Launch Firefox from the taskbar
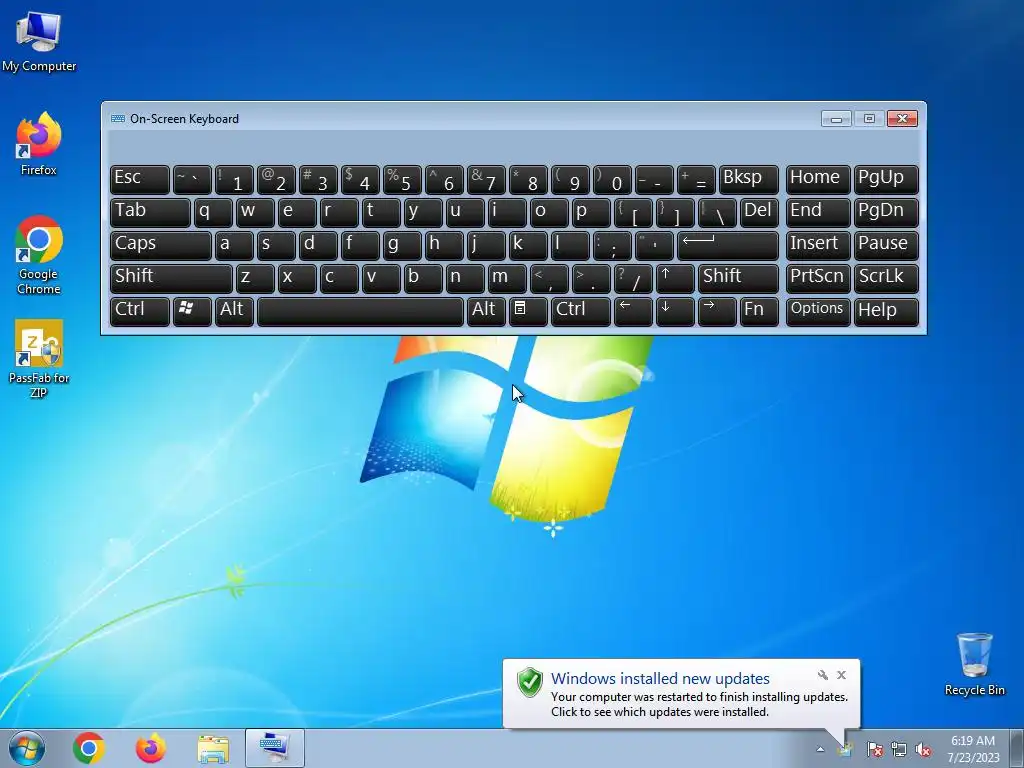Viewport: 1024px width, 768px height. point(151,748)
